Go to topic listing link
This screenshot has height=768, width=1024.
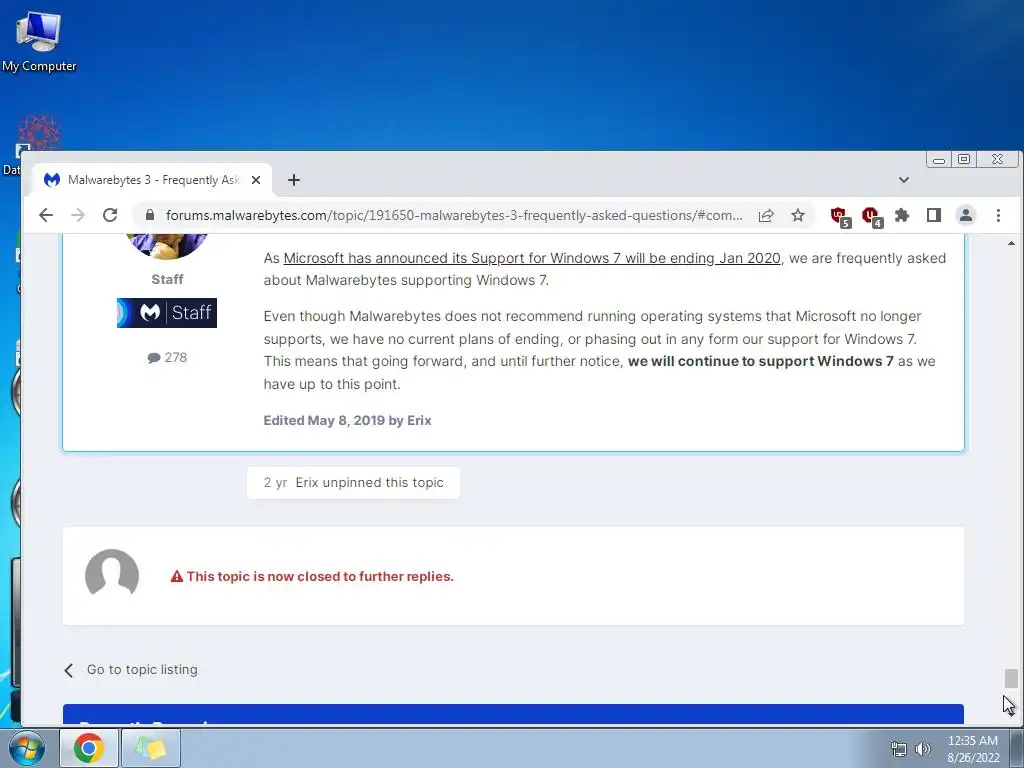pyautogui.click(x=131, y=669)
